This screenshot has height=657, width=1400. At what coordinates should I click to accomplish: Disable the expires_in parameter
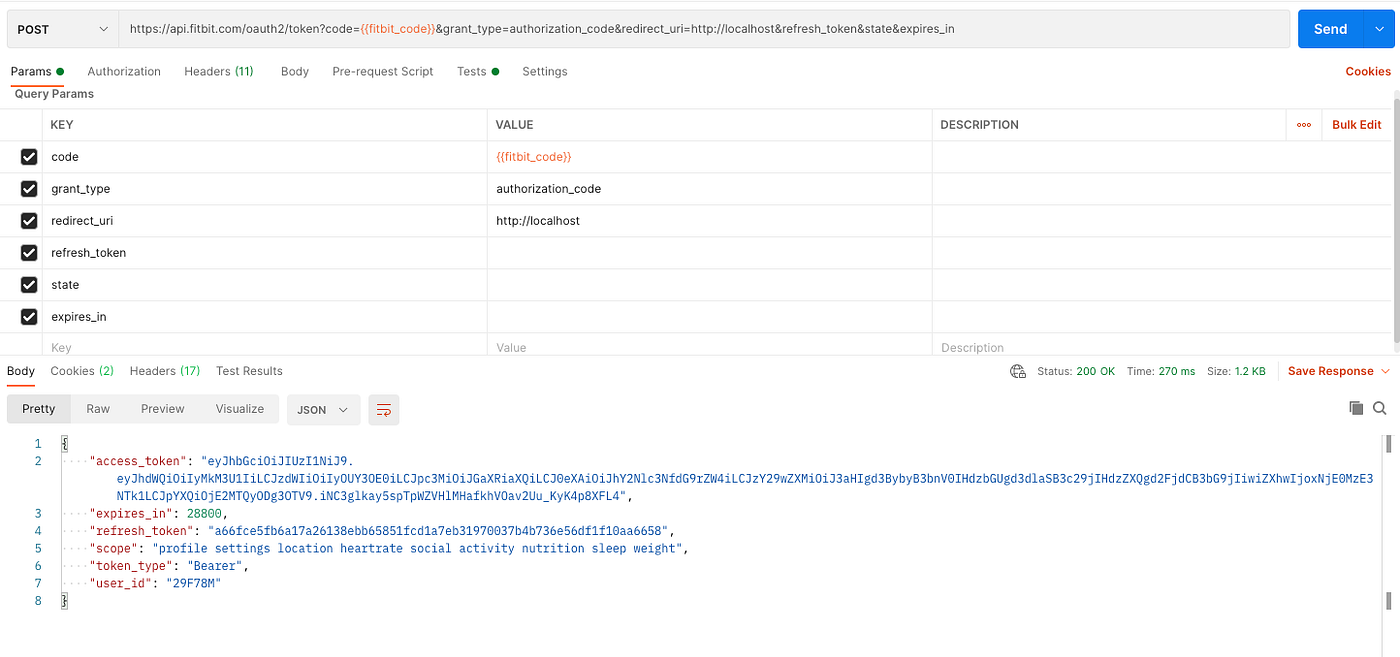pos(29,316)
